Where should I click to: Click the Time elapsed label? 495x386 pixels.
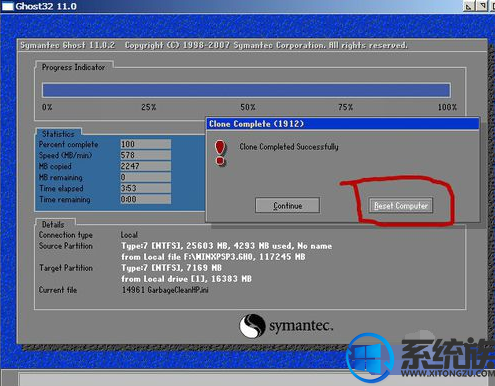61,188
